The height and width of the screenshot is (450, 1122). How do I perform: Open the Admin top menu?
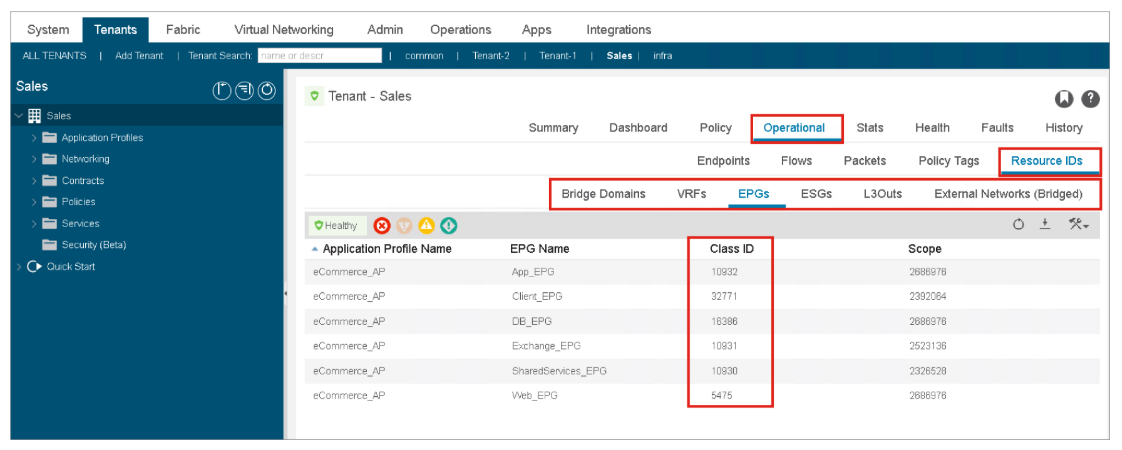tap(385, 29)
